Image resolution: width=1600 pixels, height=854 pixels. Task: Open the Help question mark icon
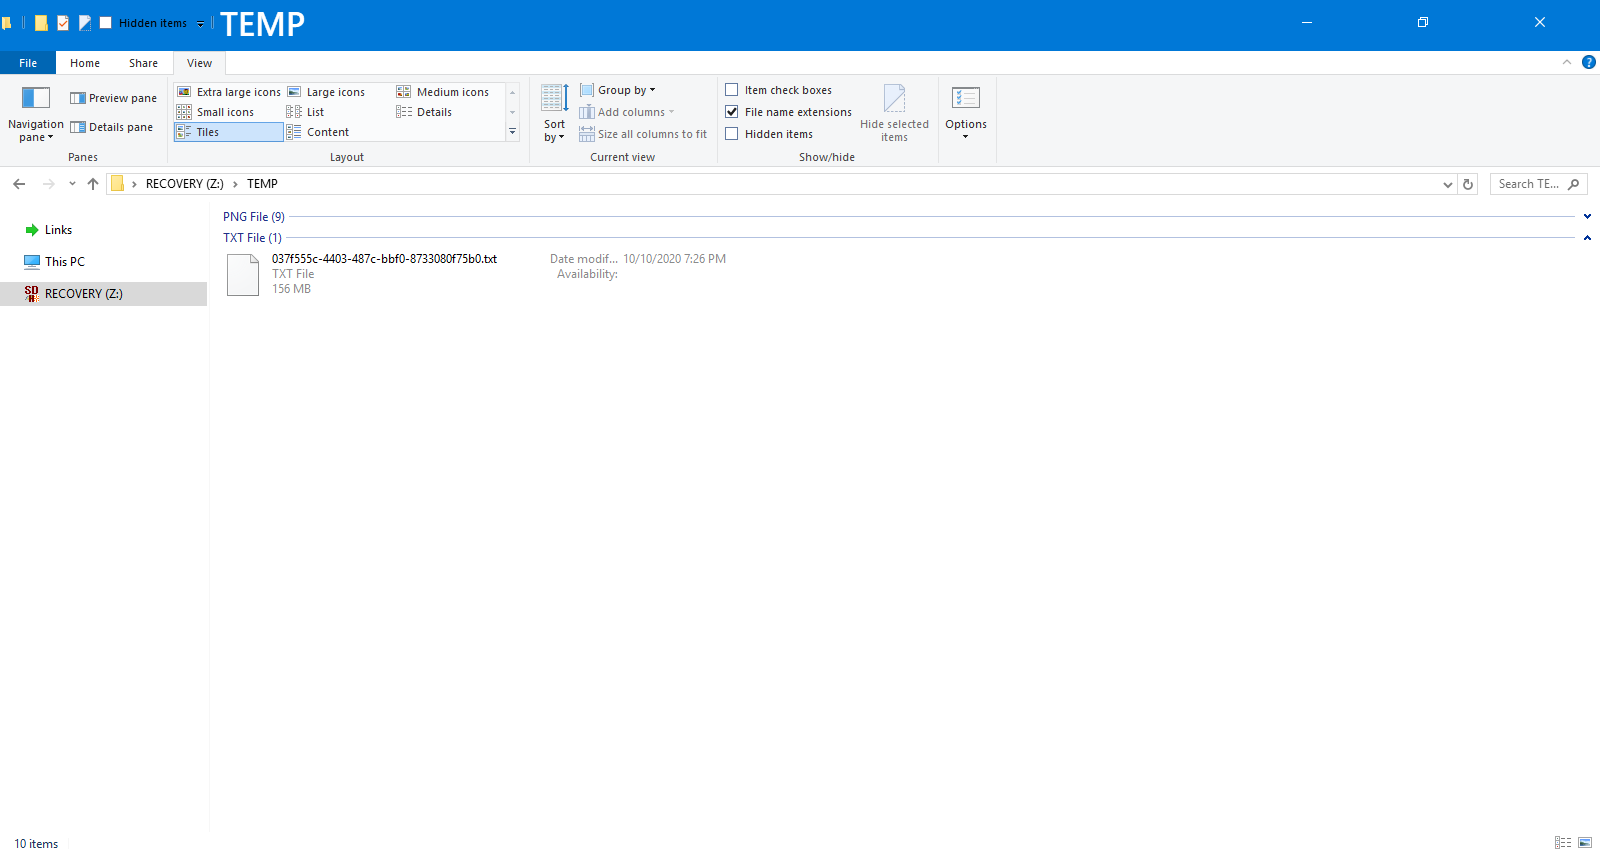1589,62
